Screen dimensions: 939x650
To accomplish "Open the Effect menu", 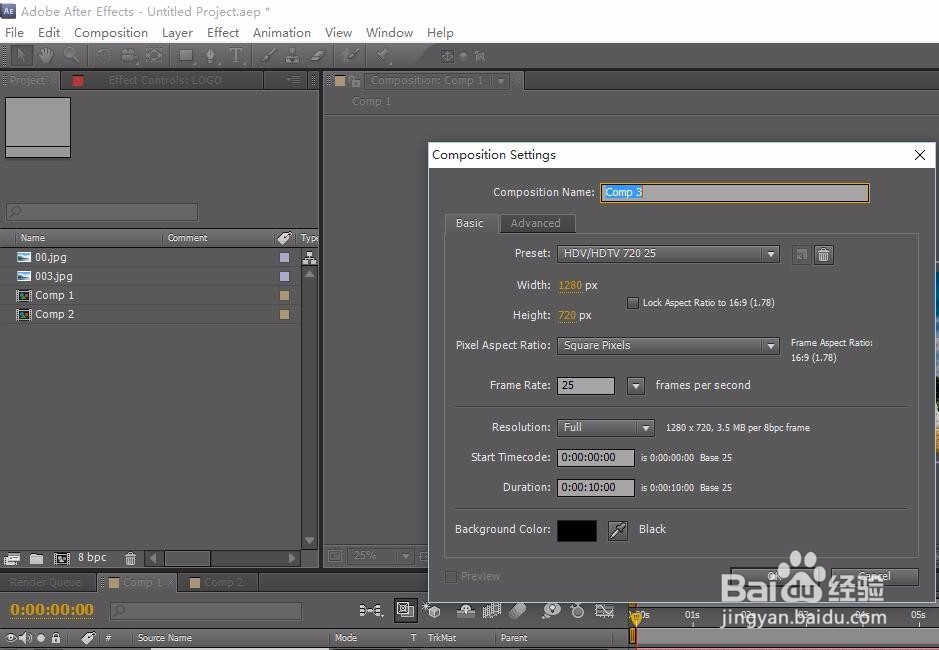I will click(x=223, y=32).
